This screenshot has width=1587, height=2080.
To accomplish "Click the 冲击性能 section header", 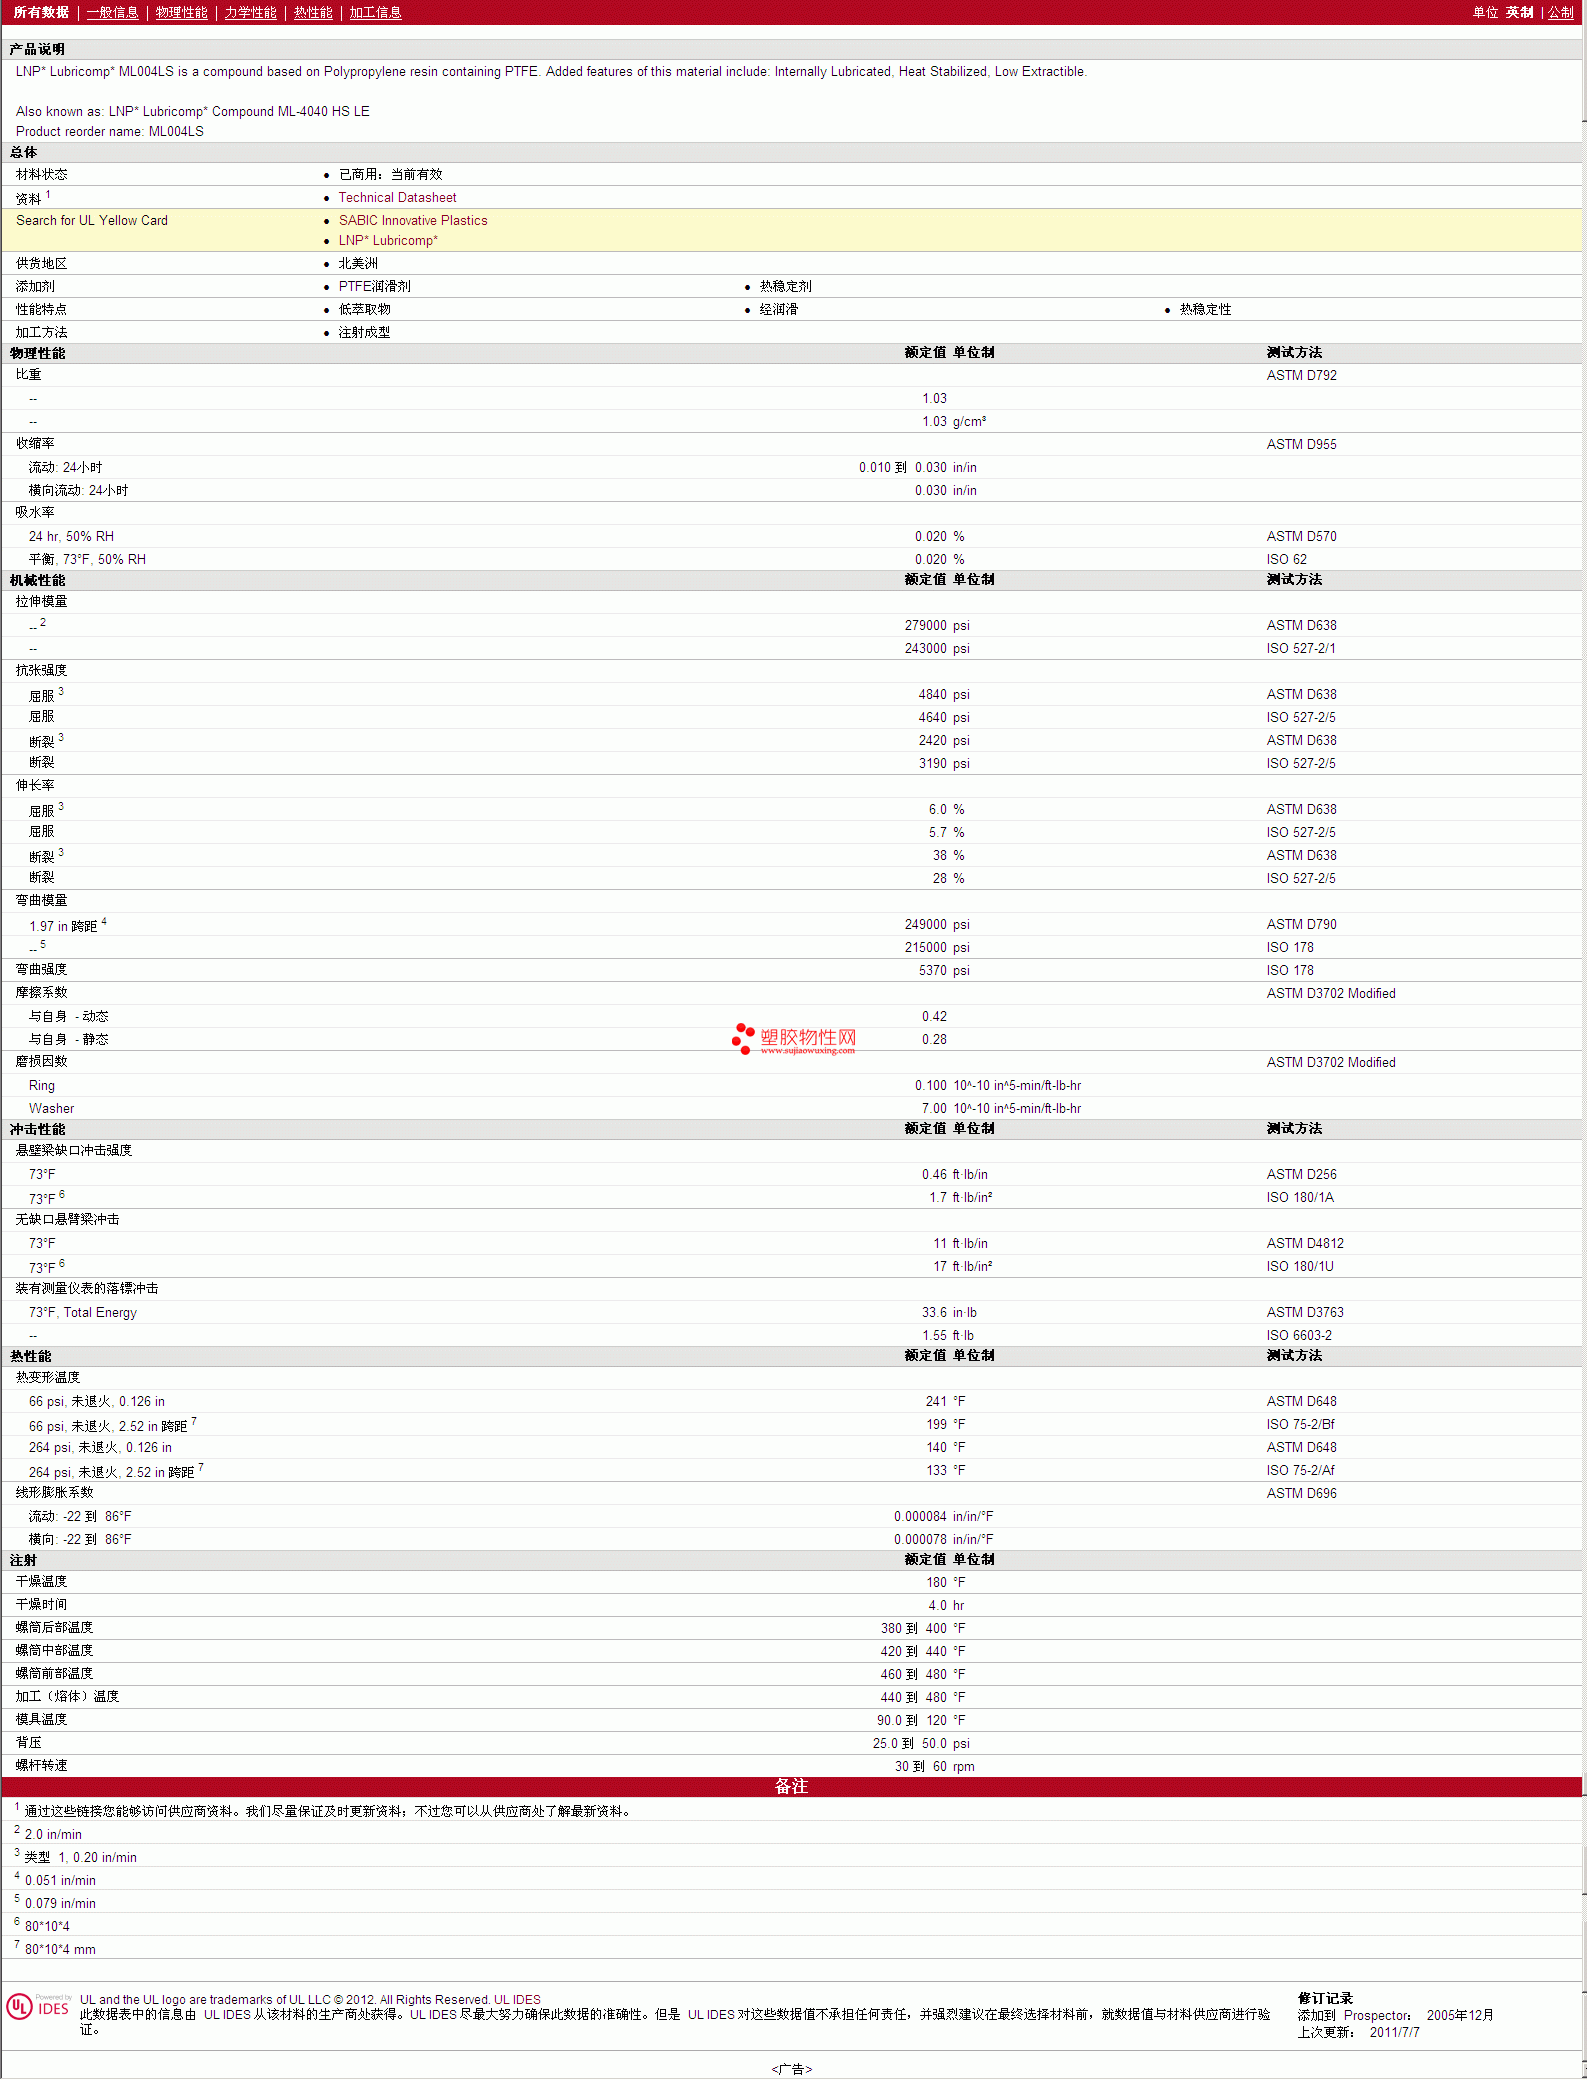I will point(37,1129).
